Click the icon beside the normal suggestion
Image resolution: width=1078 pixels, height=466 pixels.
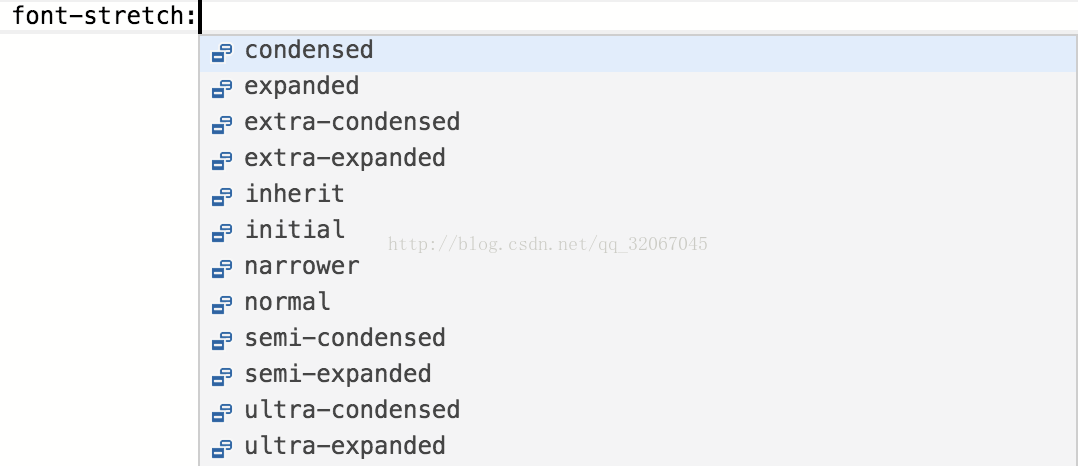[x=221, y=305]
